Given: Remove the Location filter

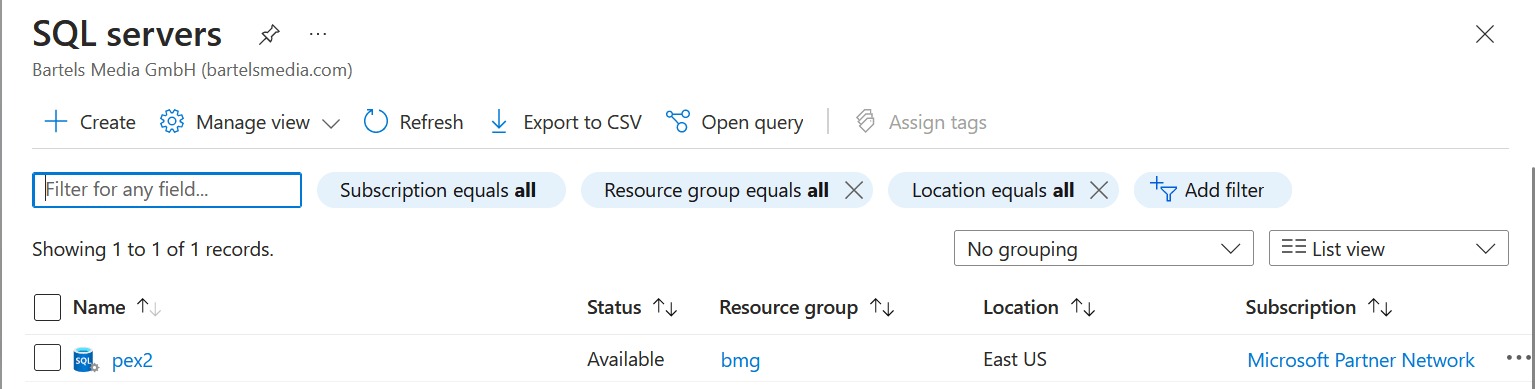Looking at the screenshot, I should tap(1099, 190).
